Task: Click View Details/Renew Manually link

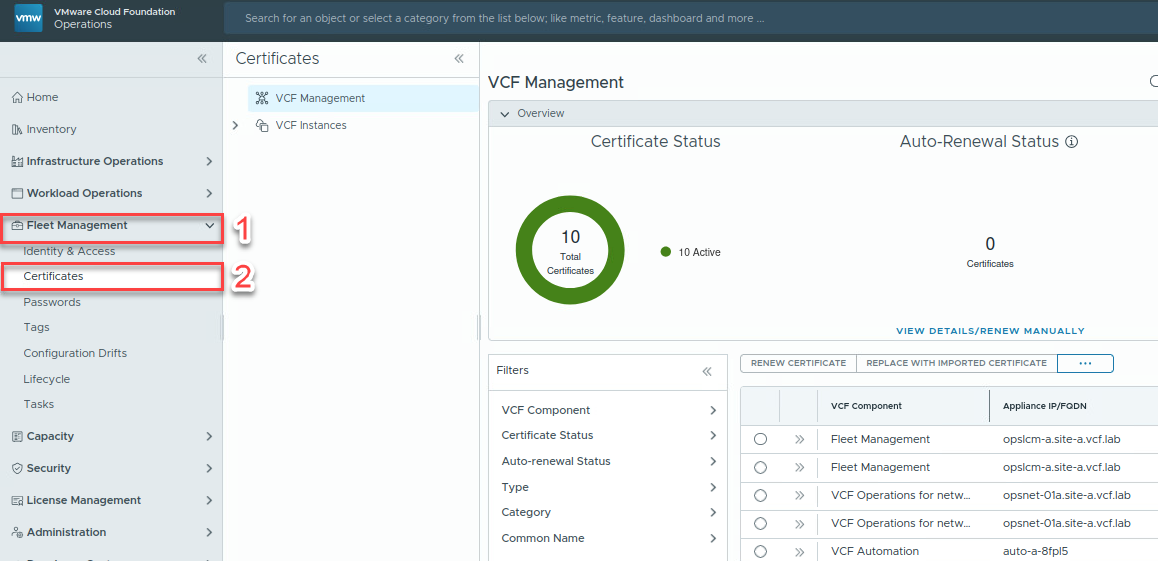Action: (x=990, y=331)
